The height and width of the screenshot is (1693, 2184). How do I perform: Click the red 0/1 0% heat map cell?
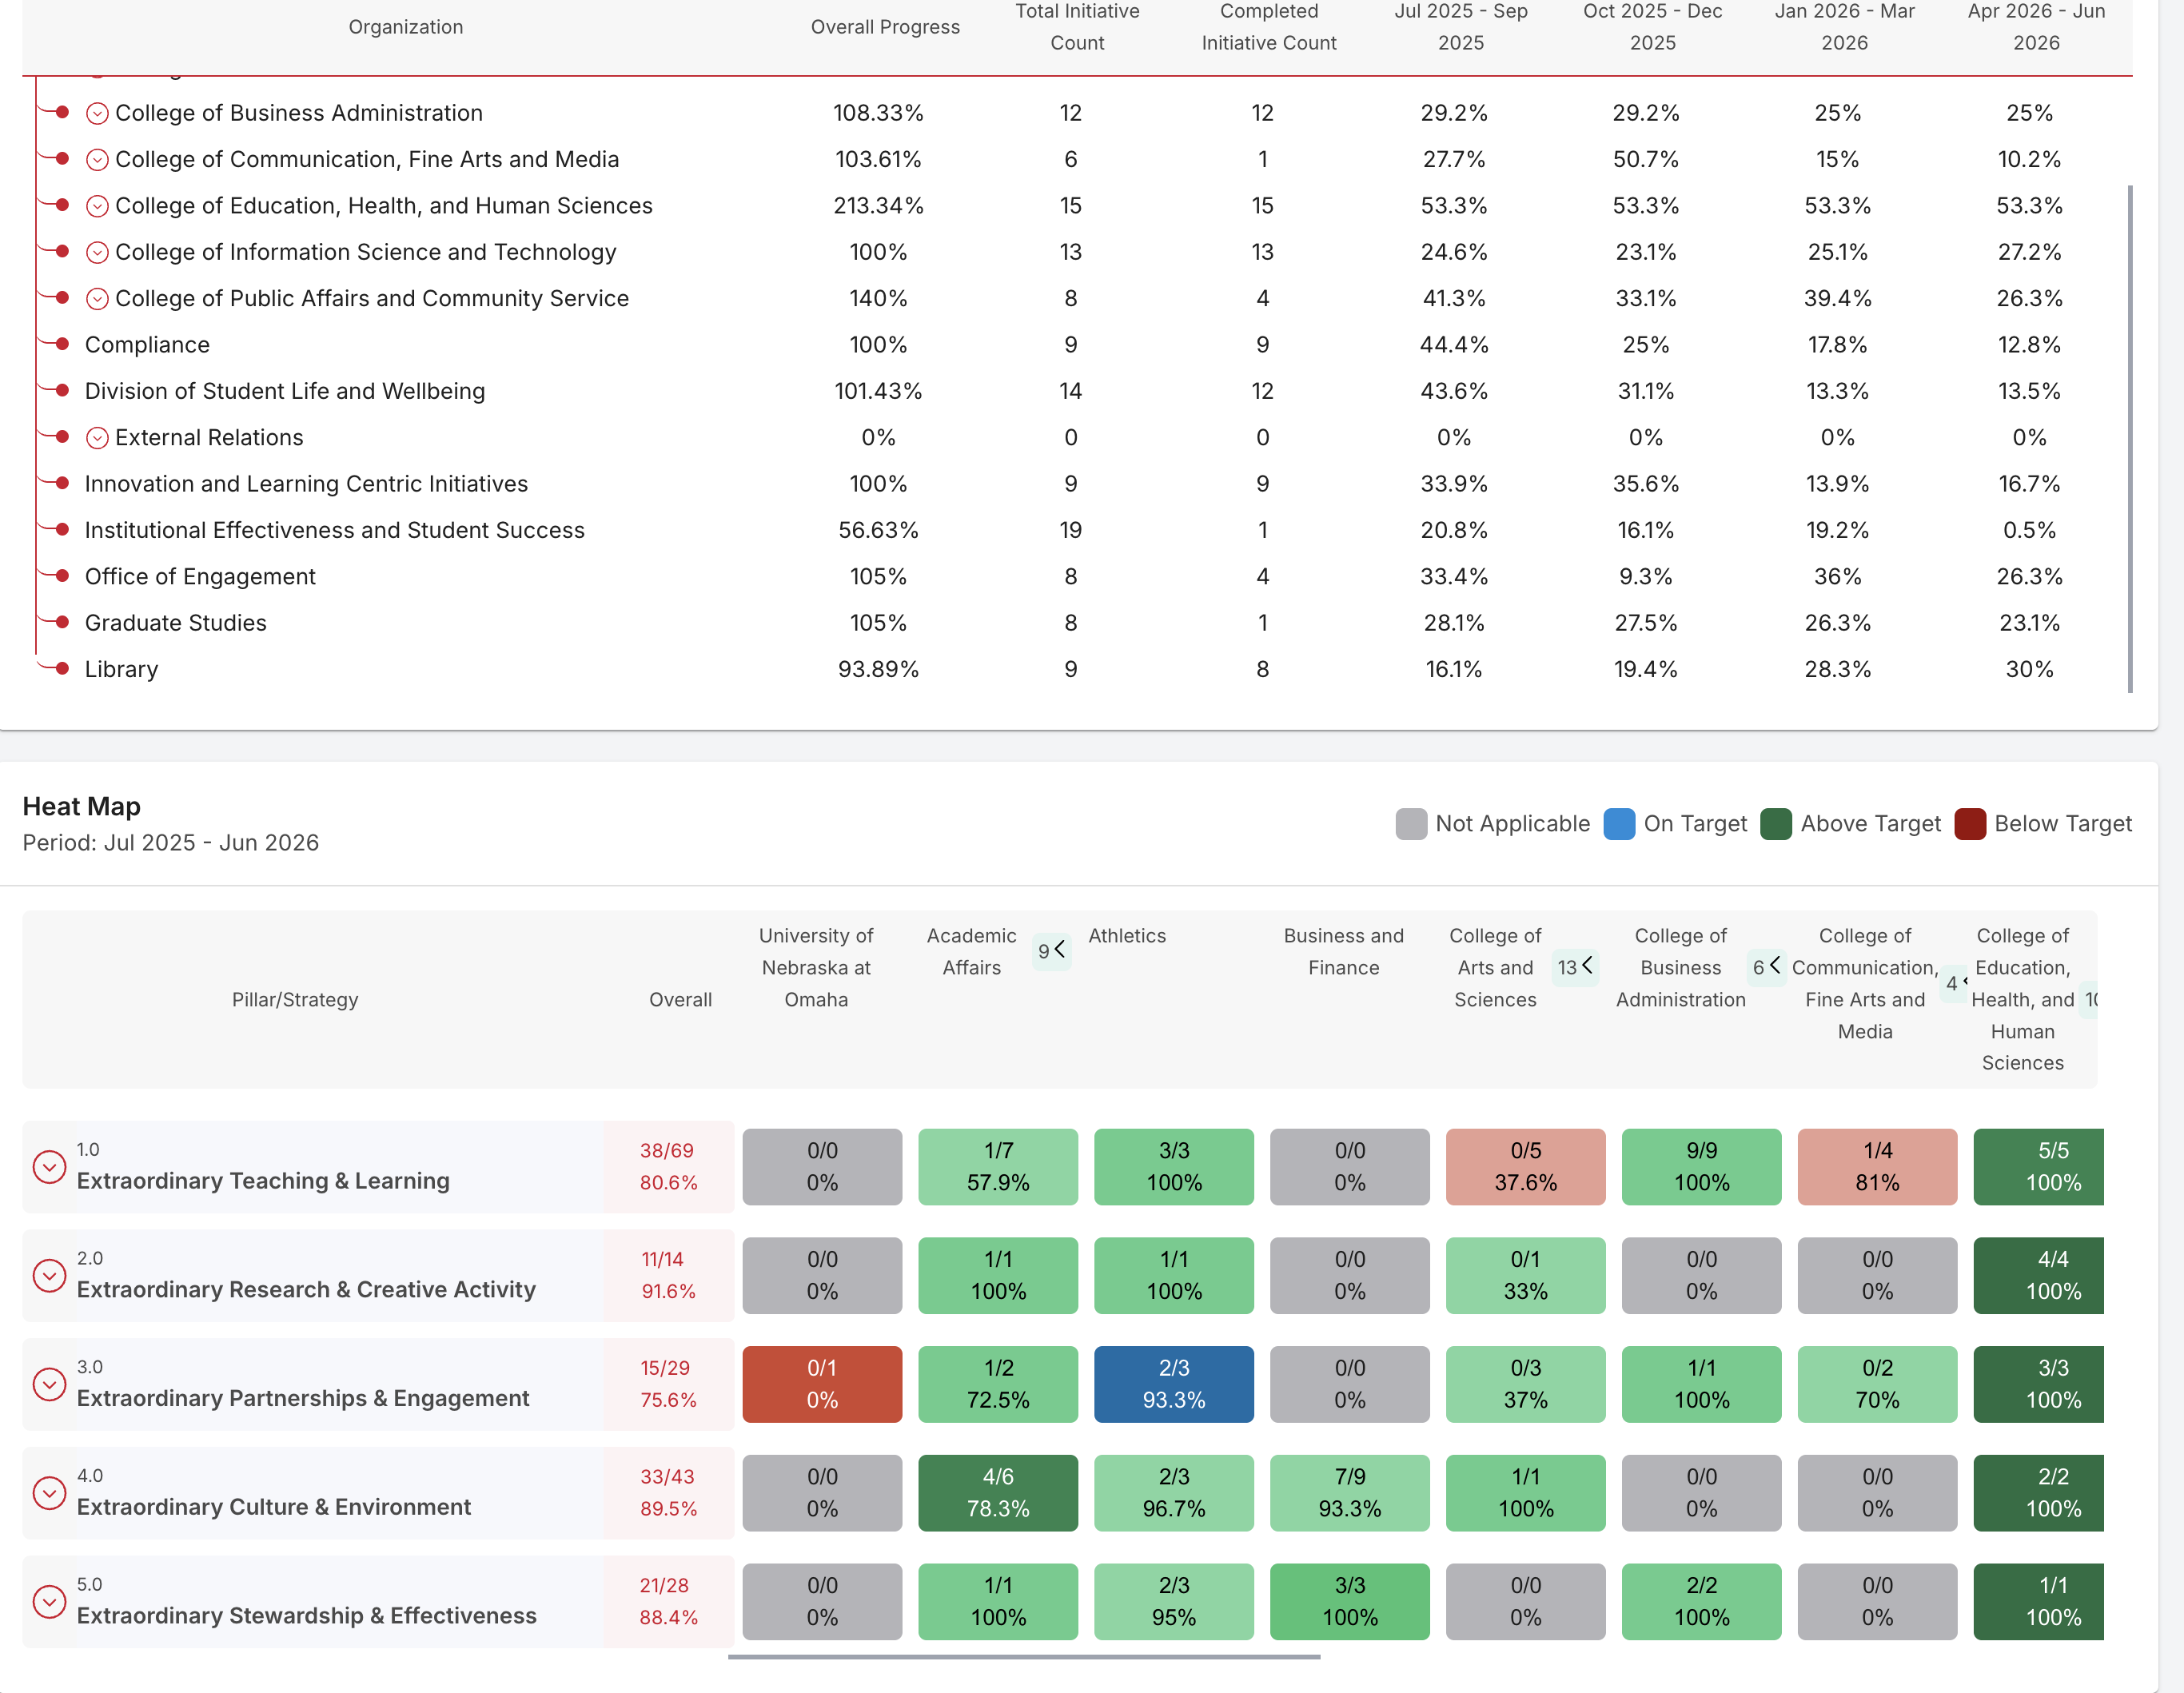pos(822,1384)
